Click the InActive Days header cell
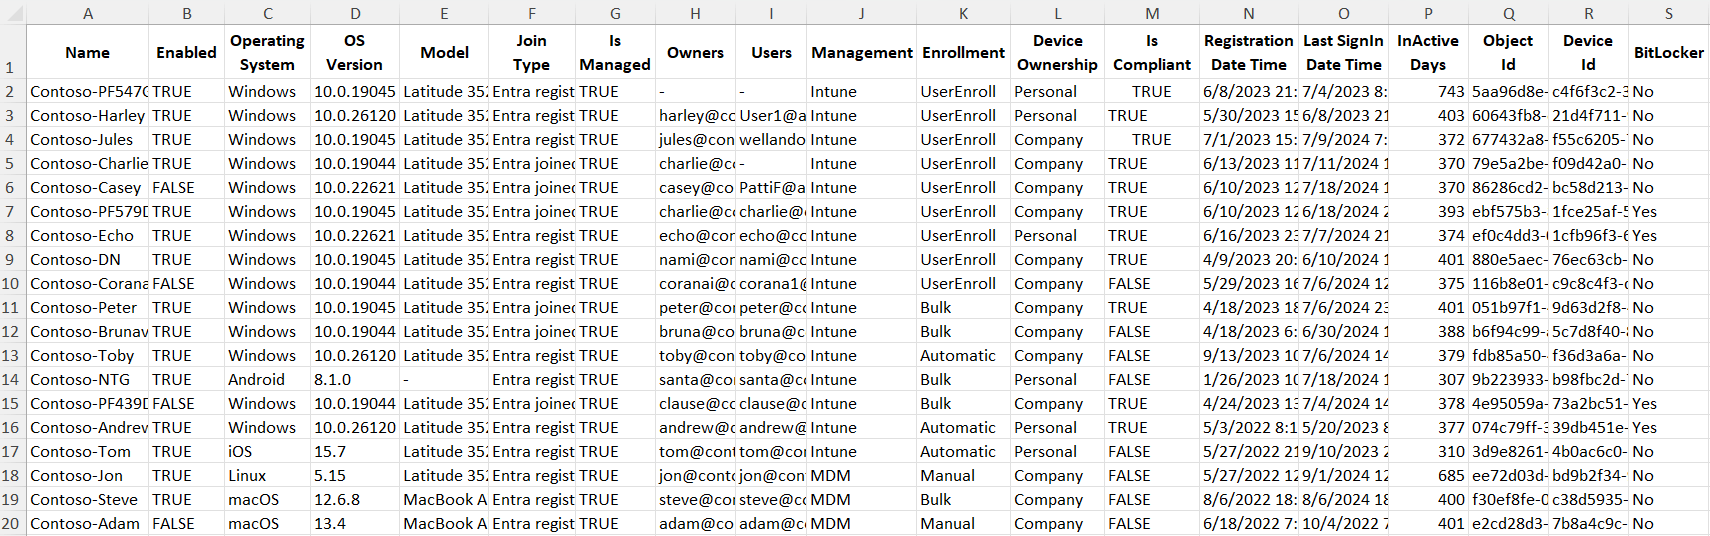Screen dimensions: 1710x536 point(1428,52)
